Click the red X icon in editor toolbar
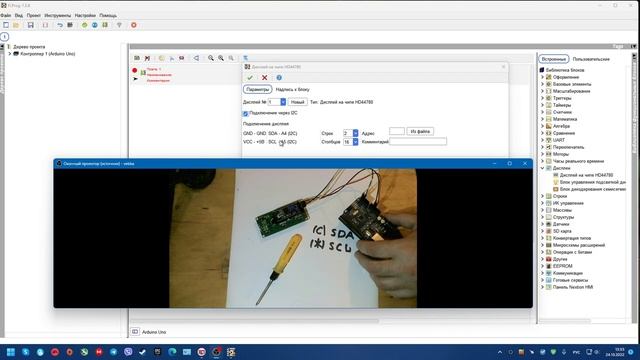 click(147, 58)
